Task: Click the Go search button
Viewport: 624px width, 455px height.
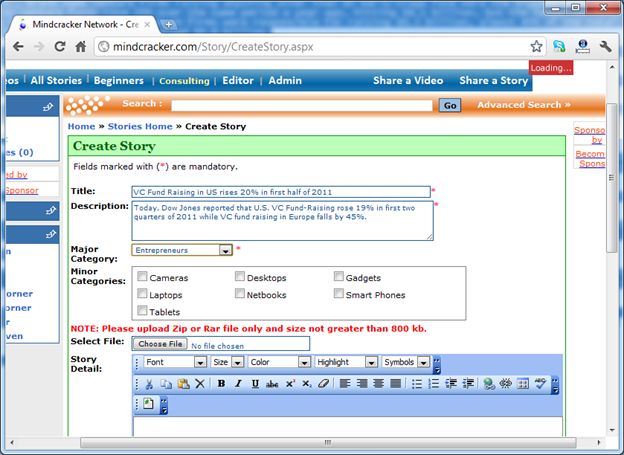Action: (x=450, y=105)
